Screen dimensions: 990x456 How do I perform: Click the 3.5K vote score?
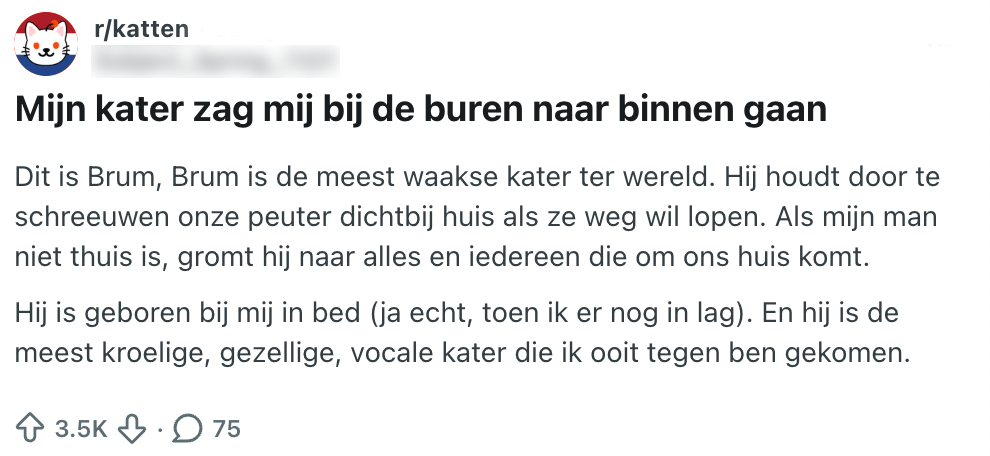pos(82,429)
